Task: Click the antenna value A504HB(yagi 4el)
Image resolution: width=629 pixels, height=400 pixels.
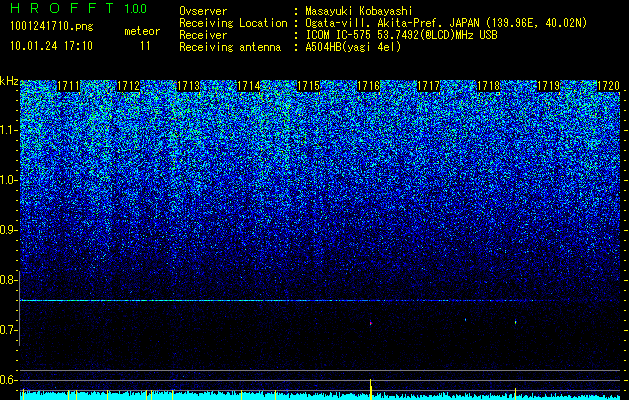Action: [x=353, y=47]
